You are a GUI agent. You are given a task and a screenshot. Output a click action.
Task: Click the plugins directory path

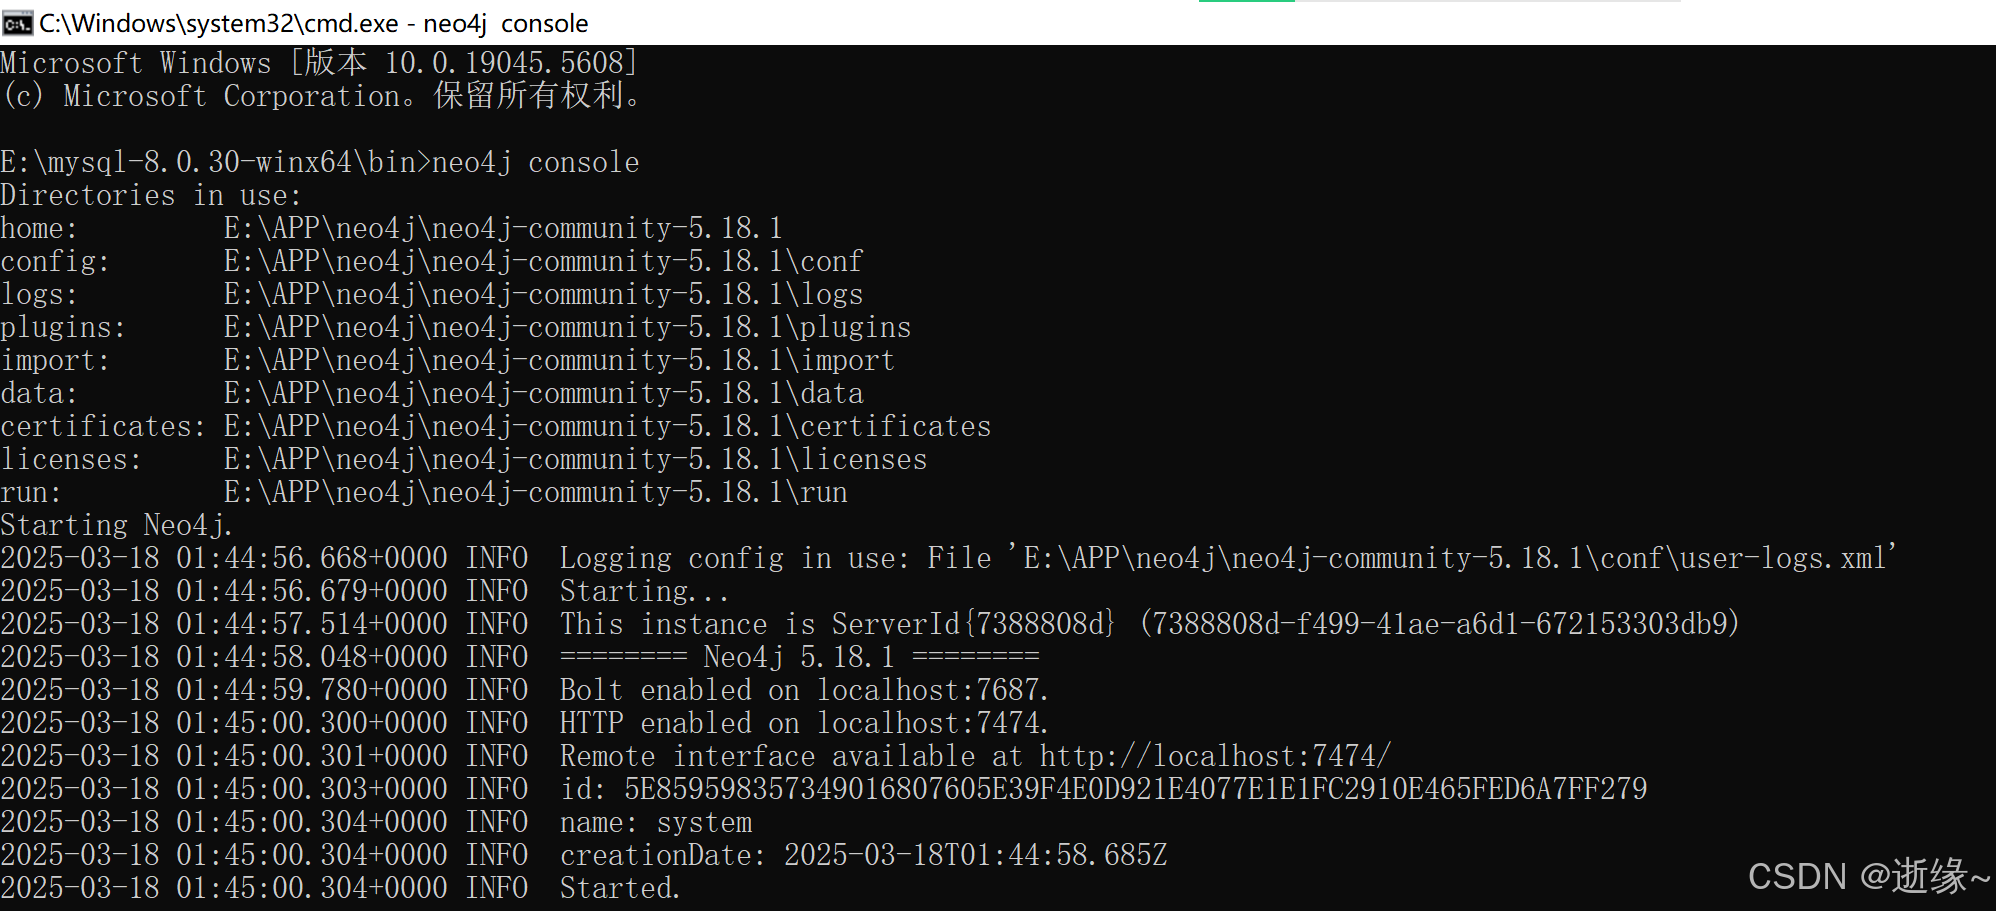coord(567,327)
